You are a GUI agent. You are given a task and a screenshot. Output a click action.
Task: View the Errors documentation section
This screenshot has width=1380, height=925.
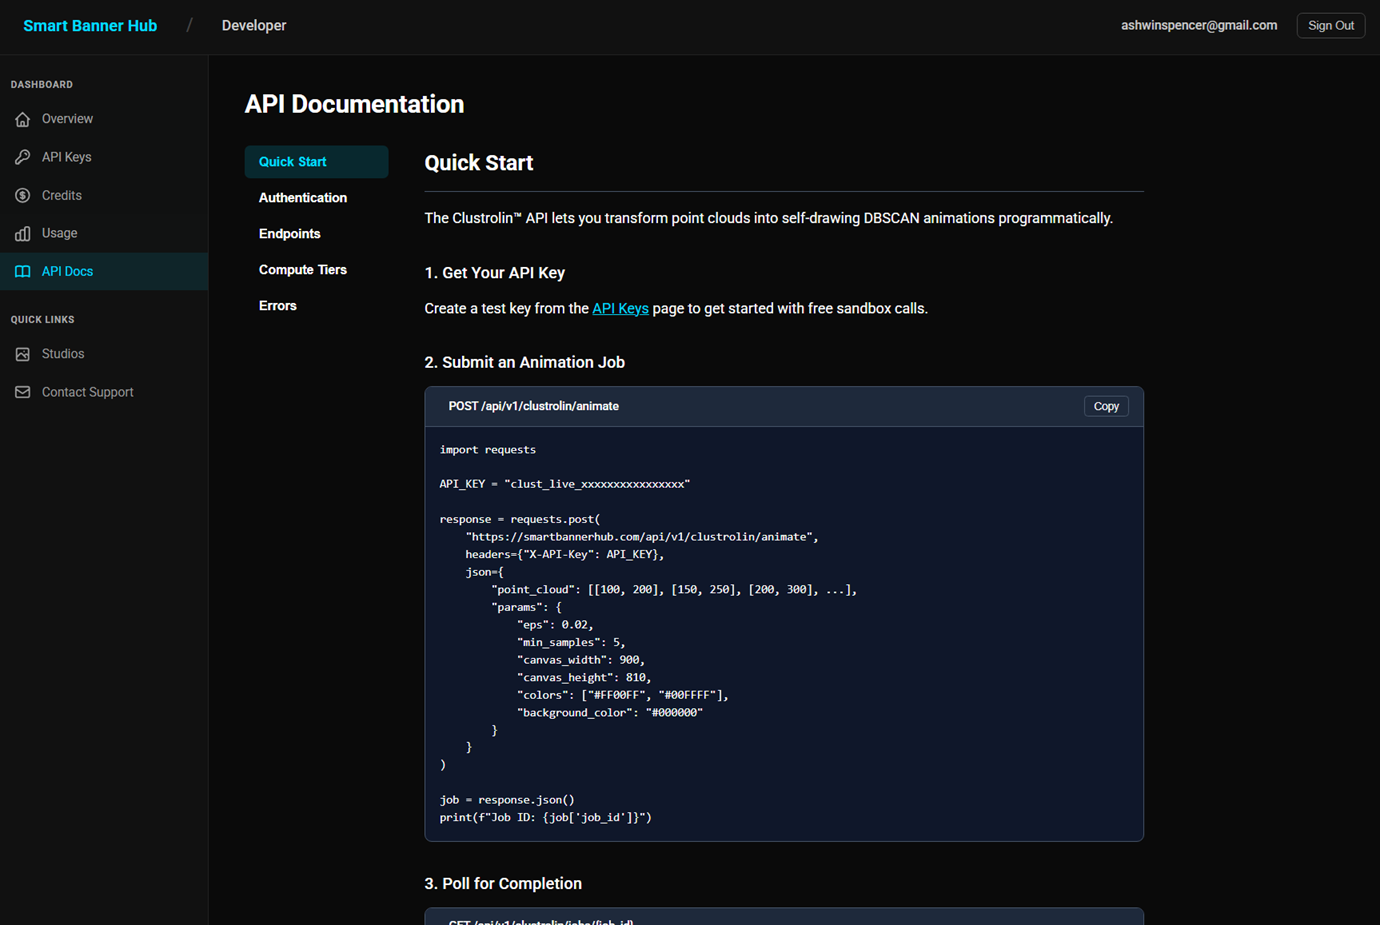coord(278,306)
